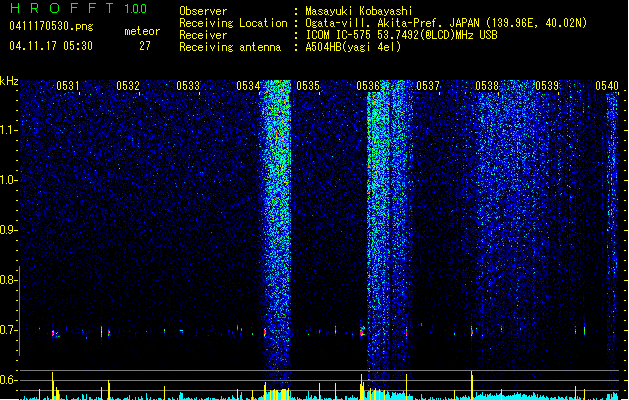Click the tall yellow amplitude spike under 0531
This screenshot has width=629, height=400.
(x=53, y=386)
